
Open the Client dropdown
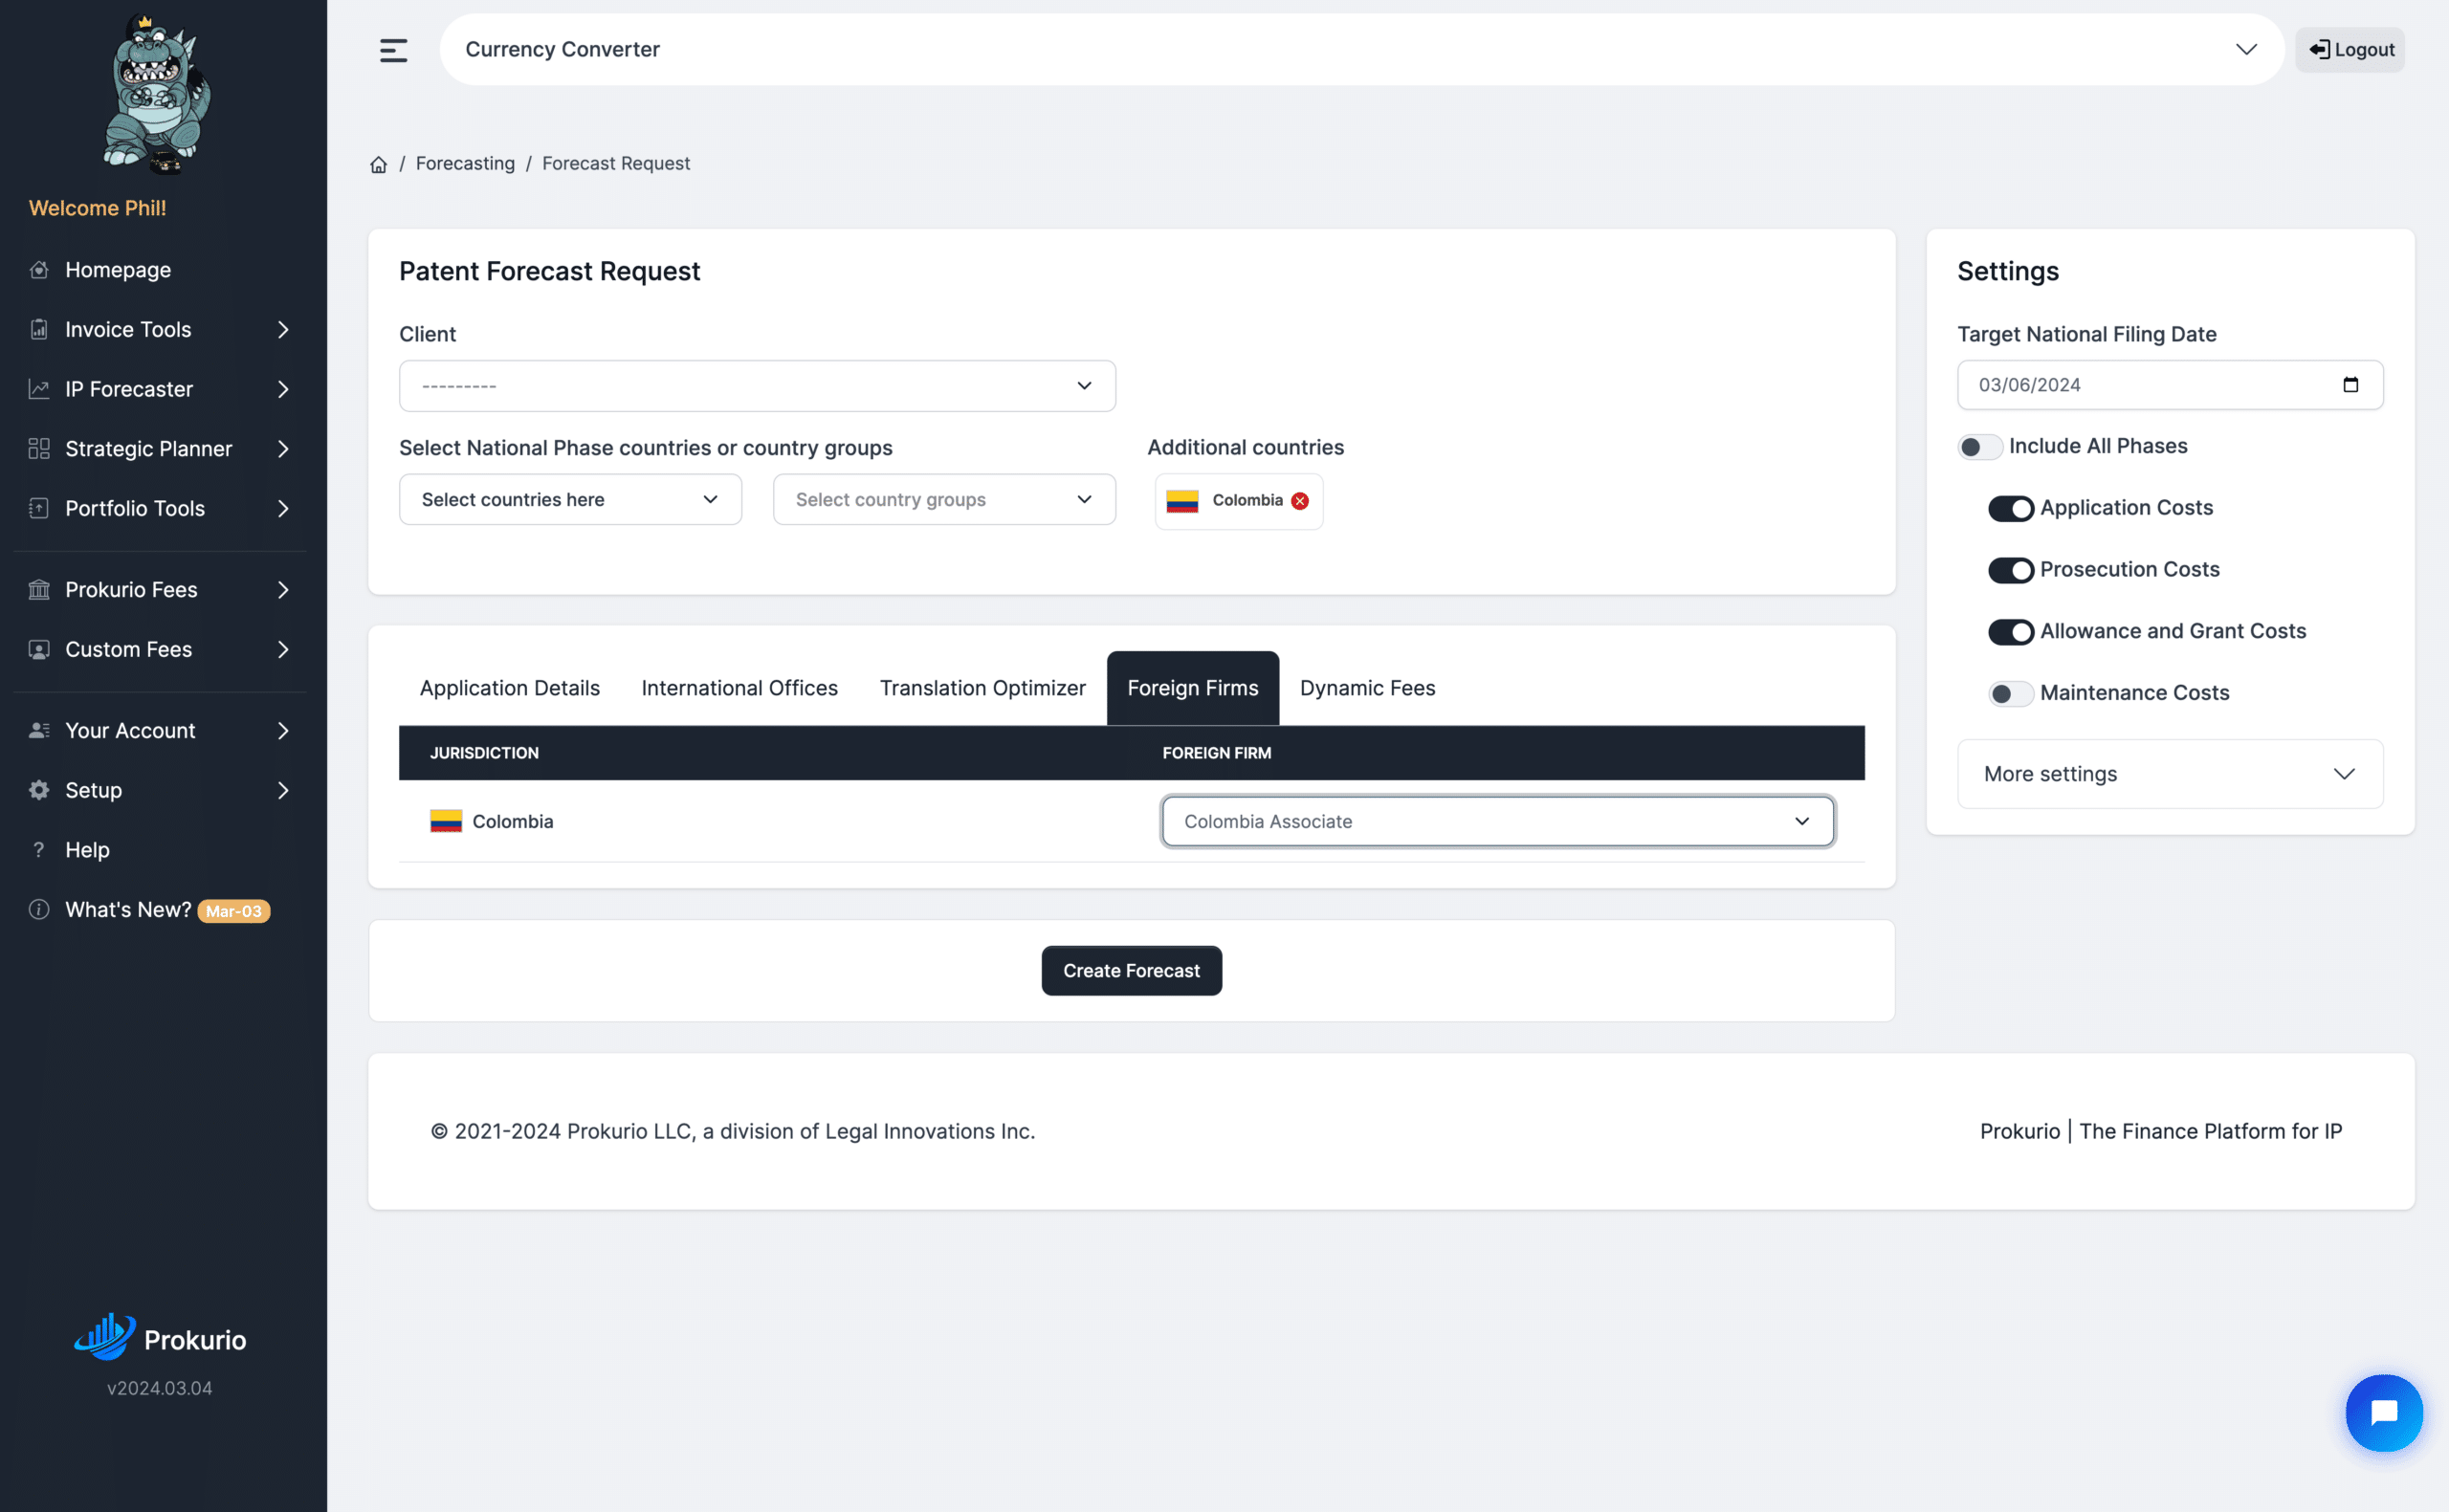click(757, 386)
